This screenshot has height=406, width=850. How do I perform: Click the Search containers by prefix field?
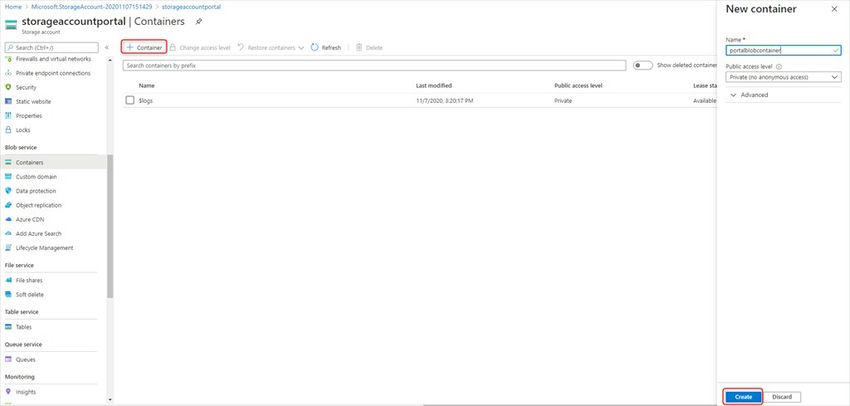[x=375, y=66]
